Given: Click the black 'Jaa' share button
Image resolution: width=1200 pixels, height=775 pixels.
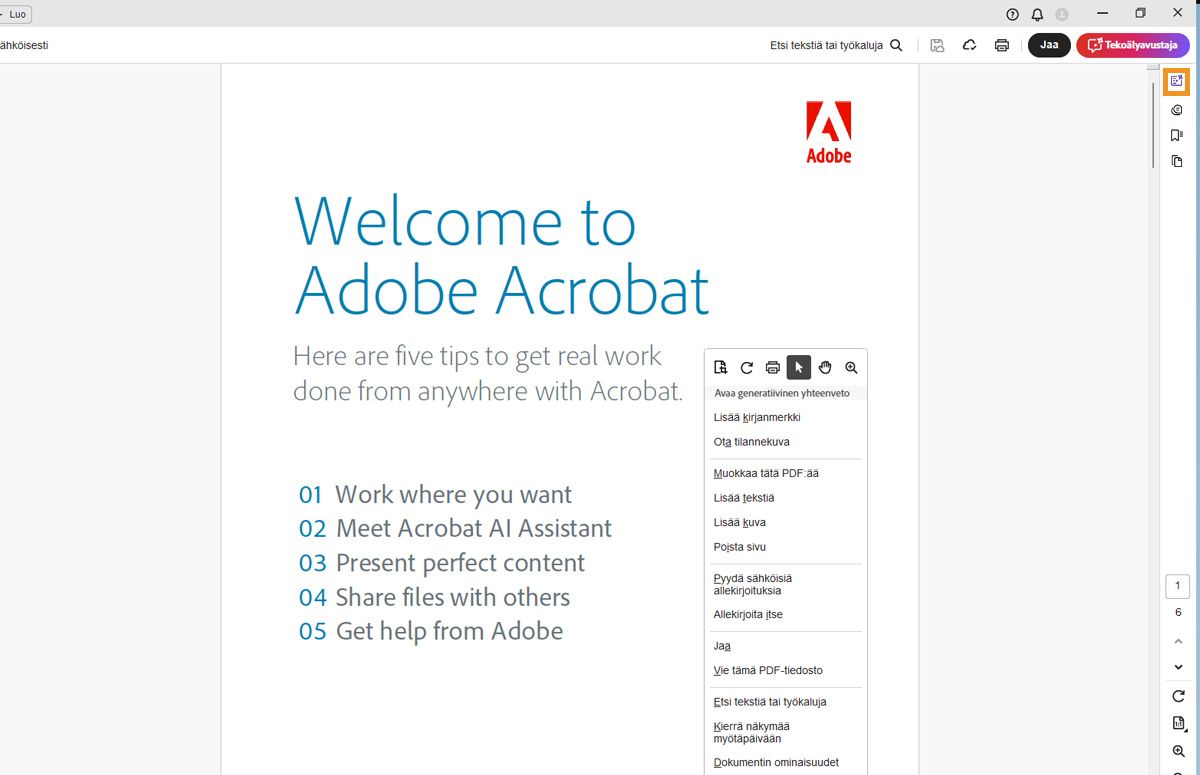Looking at the screenshot, I should pos(1049,45).
